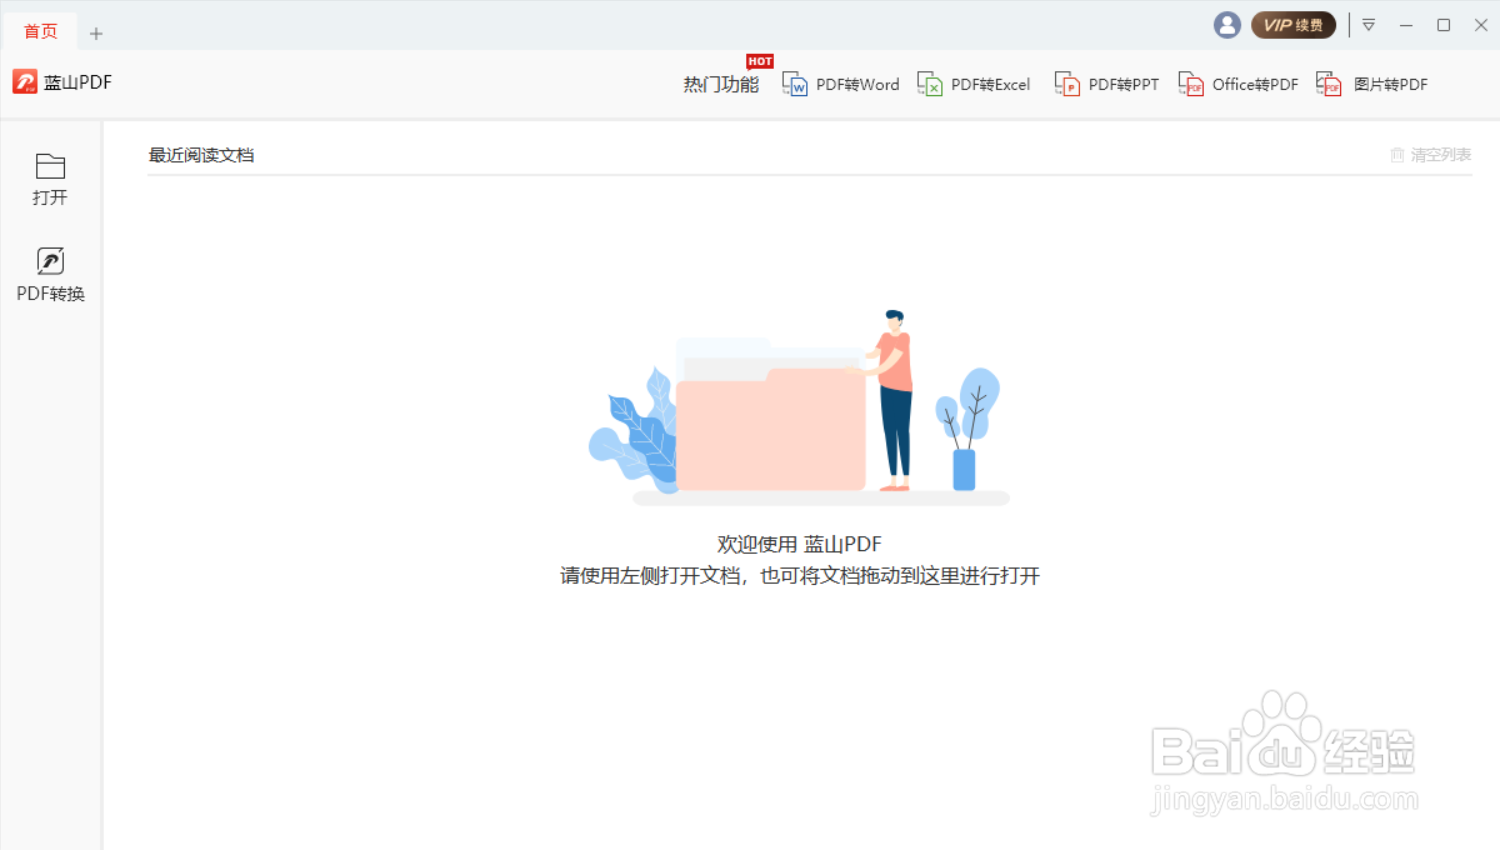Open the PDF转换 sidebar tool

pos(50,275)
